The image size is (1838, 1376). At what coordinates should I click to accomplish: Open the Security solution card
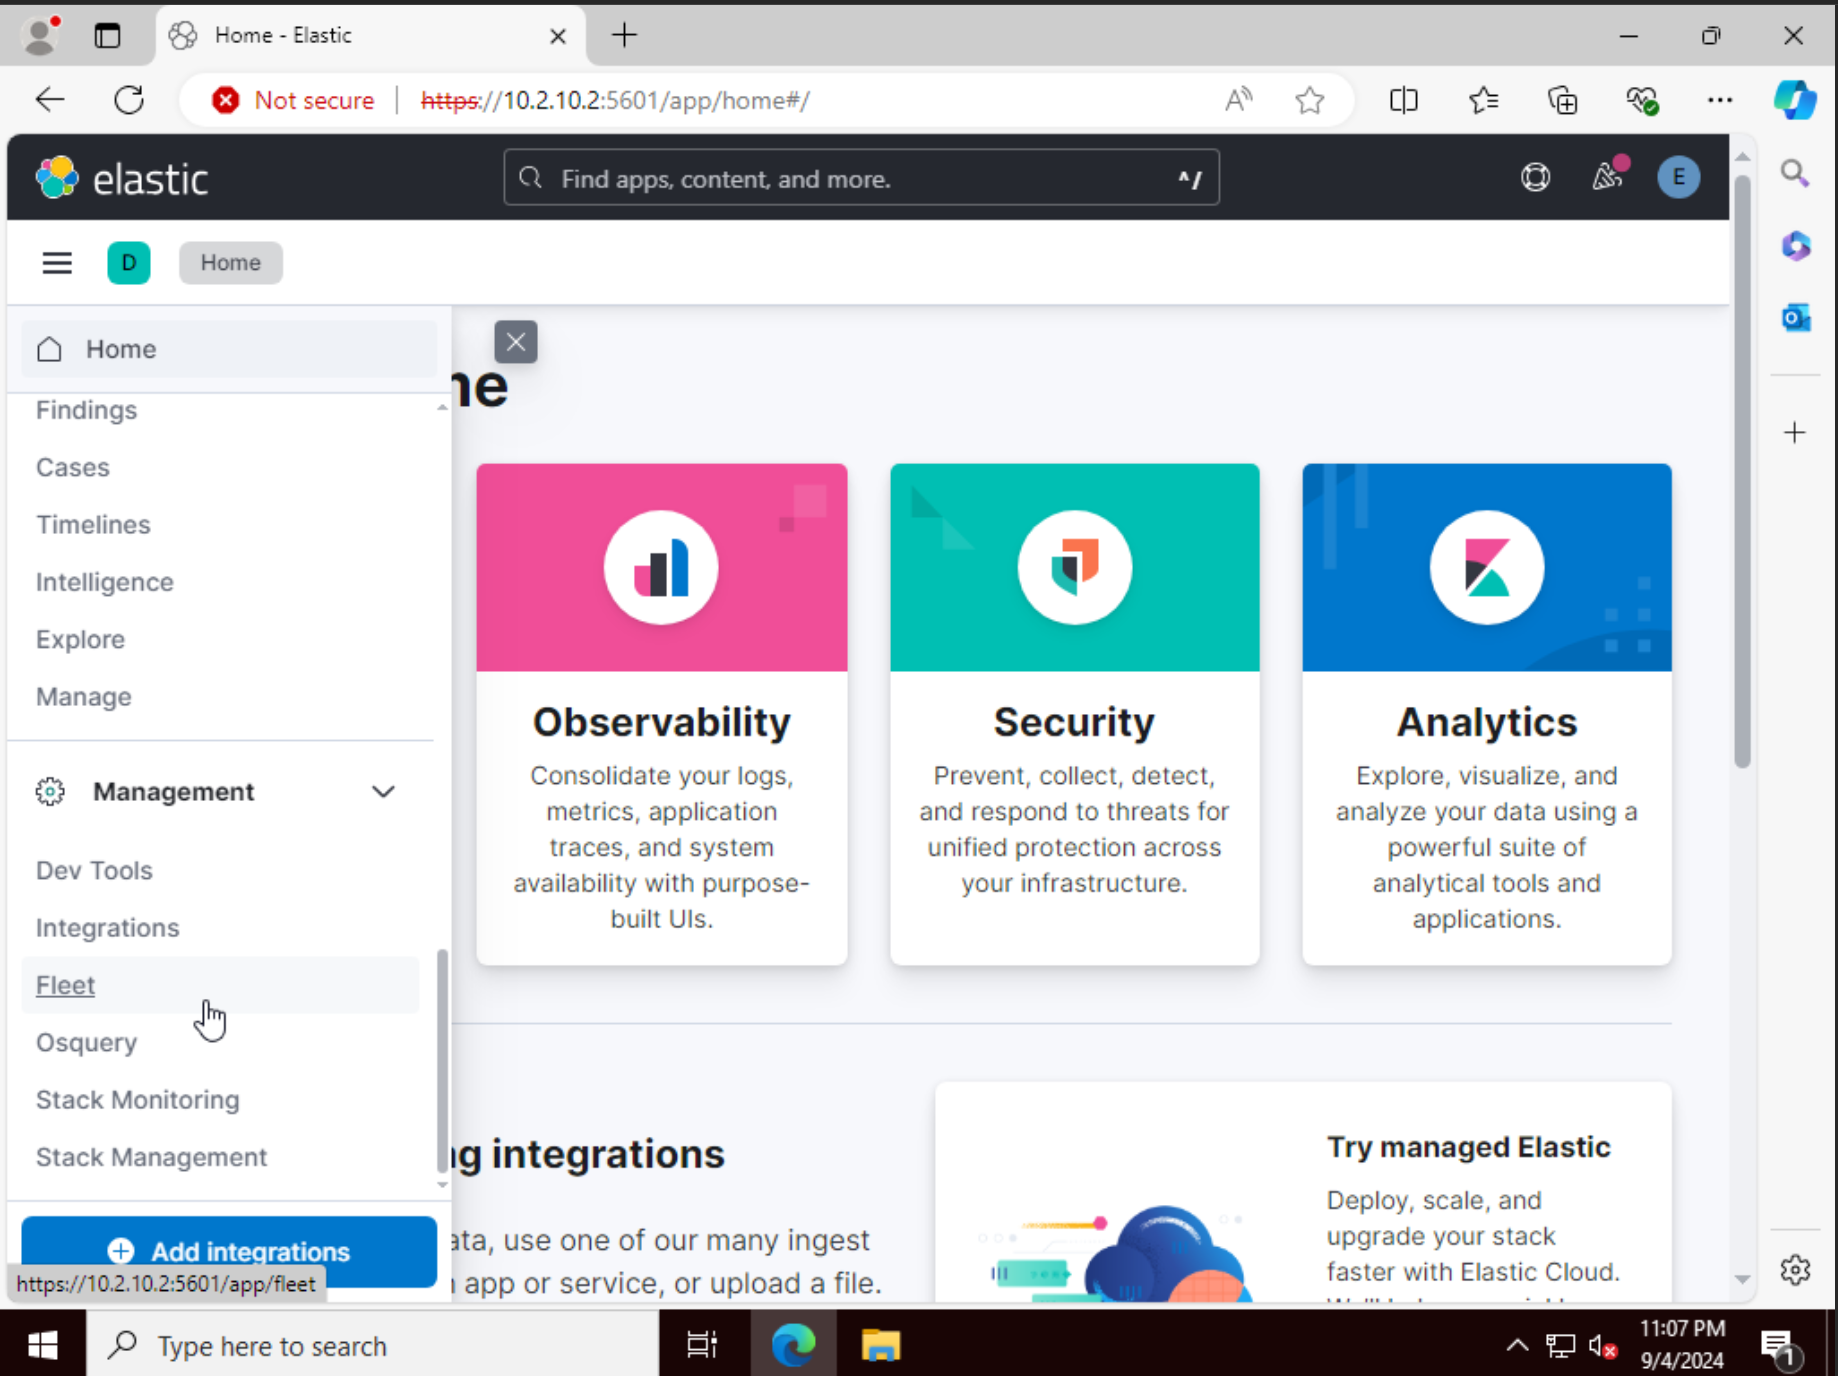(x=1075, y=714)
